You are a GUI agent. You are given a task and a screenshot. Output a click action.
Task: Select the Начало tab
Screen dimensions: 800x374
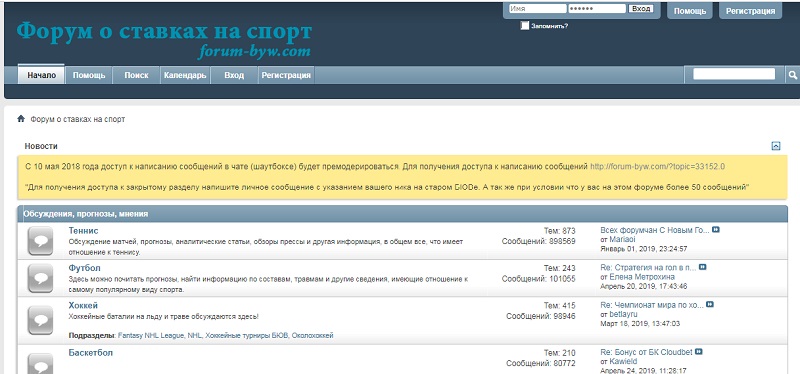[41, 74]
